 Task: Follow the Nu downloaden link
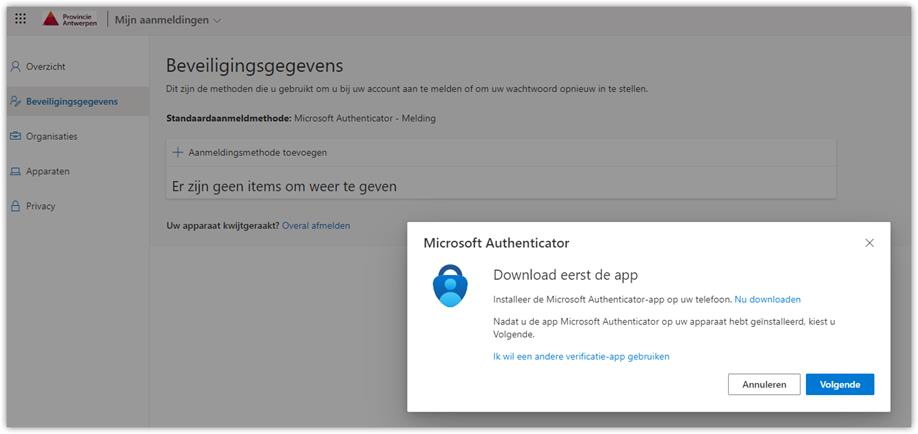[767, 299]
